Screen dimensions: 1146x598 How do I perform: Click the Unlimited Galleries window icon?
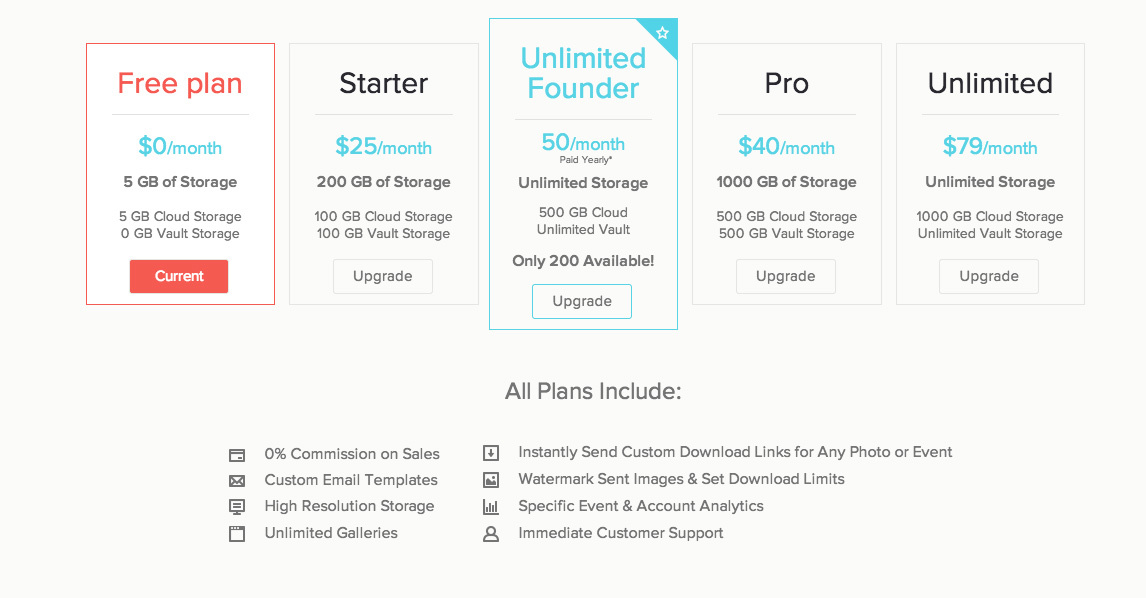click(237, 534)
